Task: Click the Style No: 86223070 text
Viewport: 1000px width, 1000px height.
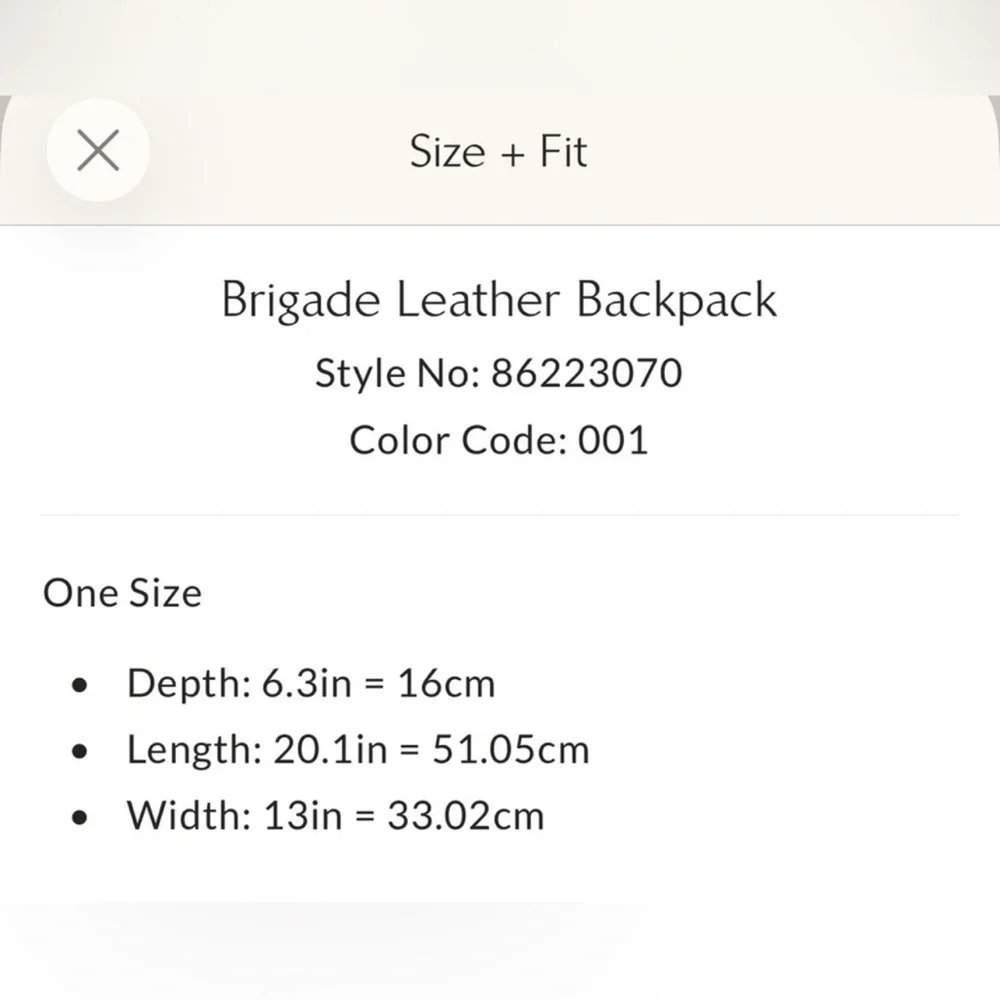Action: click(499, 373)
